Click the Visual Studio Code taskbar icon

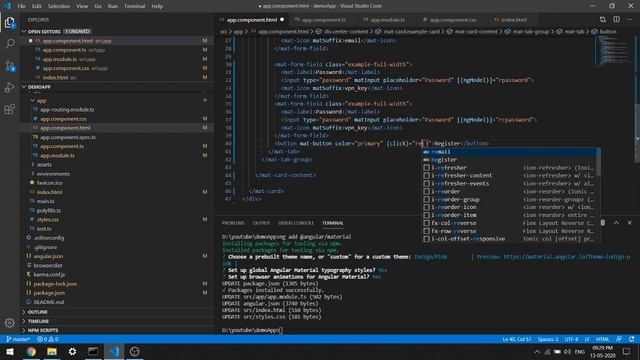point(114,351)
